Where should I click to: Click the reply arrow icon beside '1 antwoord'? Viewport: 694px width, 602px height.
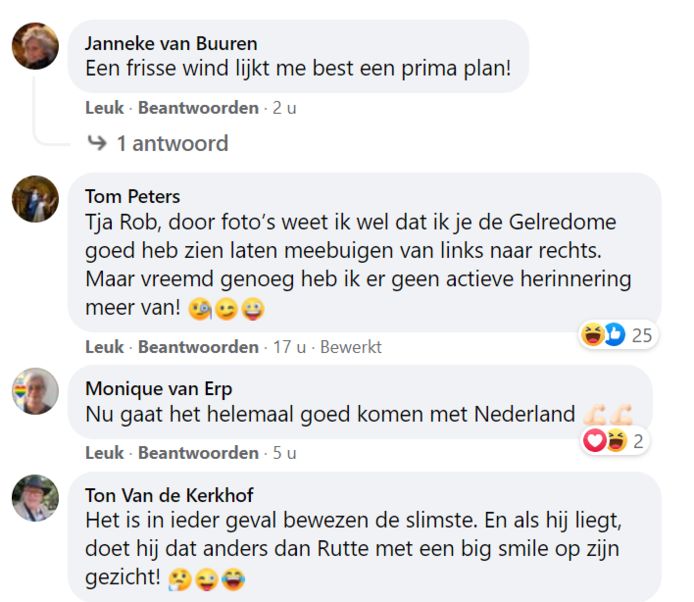[x=97, y=143]
